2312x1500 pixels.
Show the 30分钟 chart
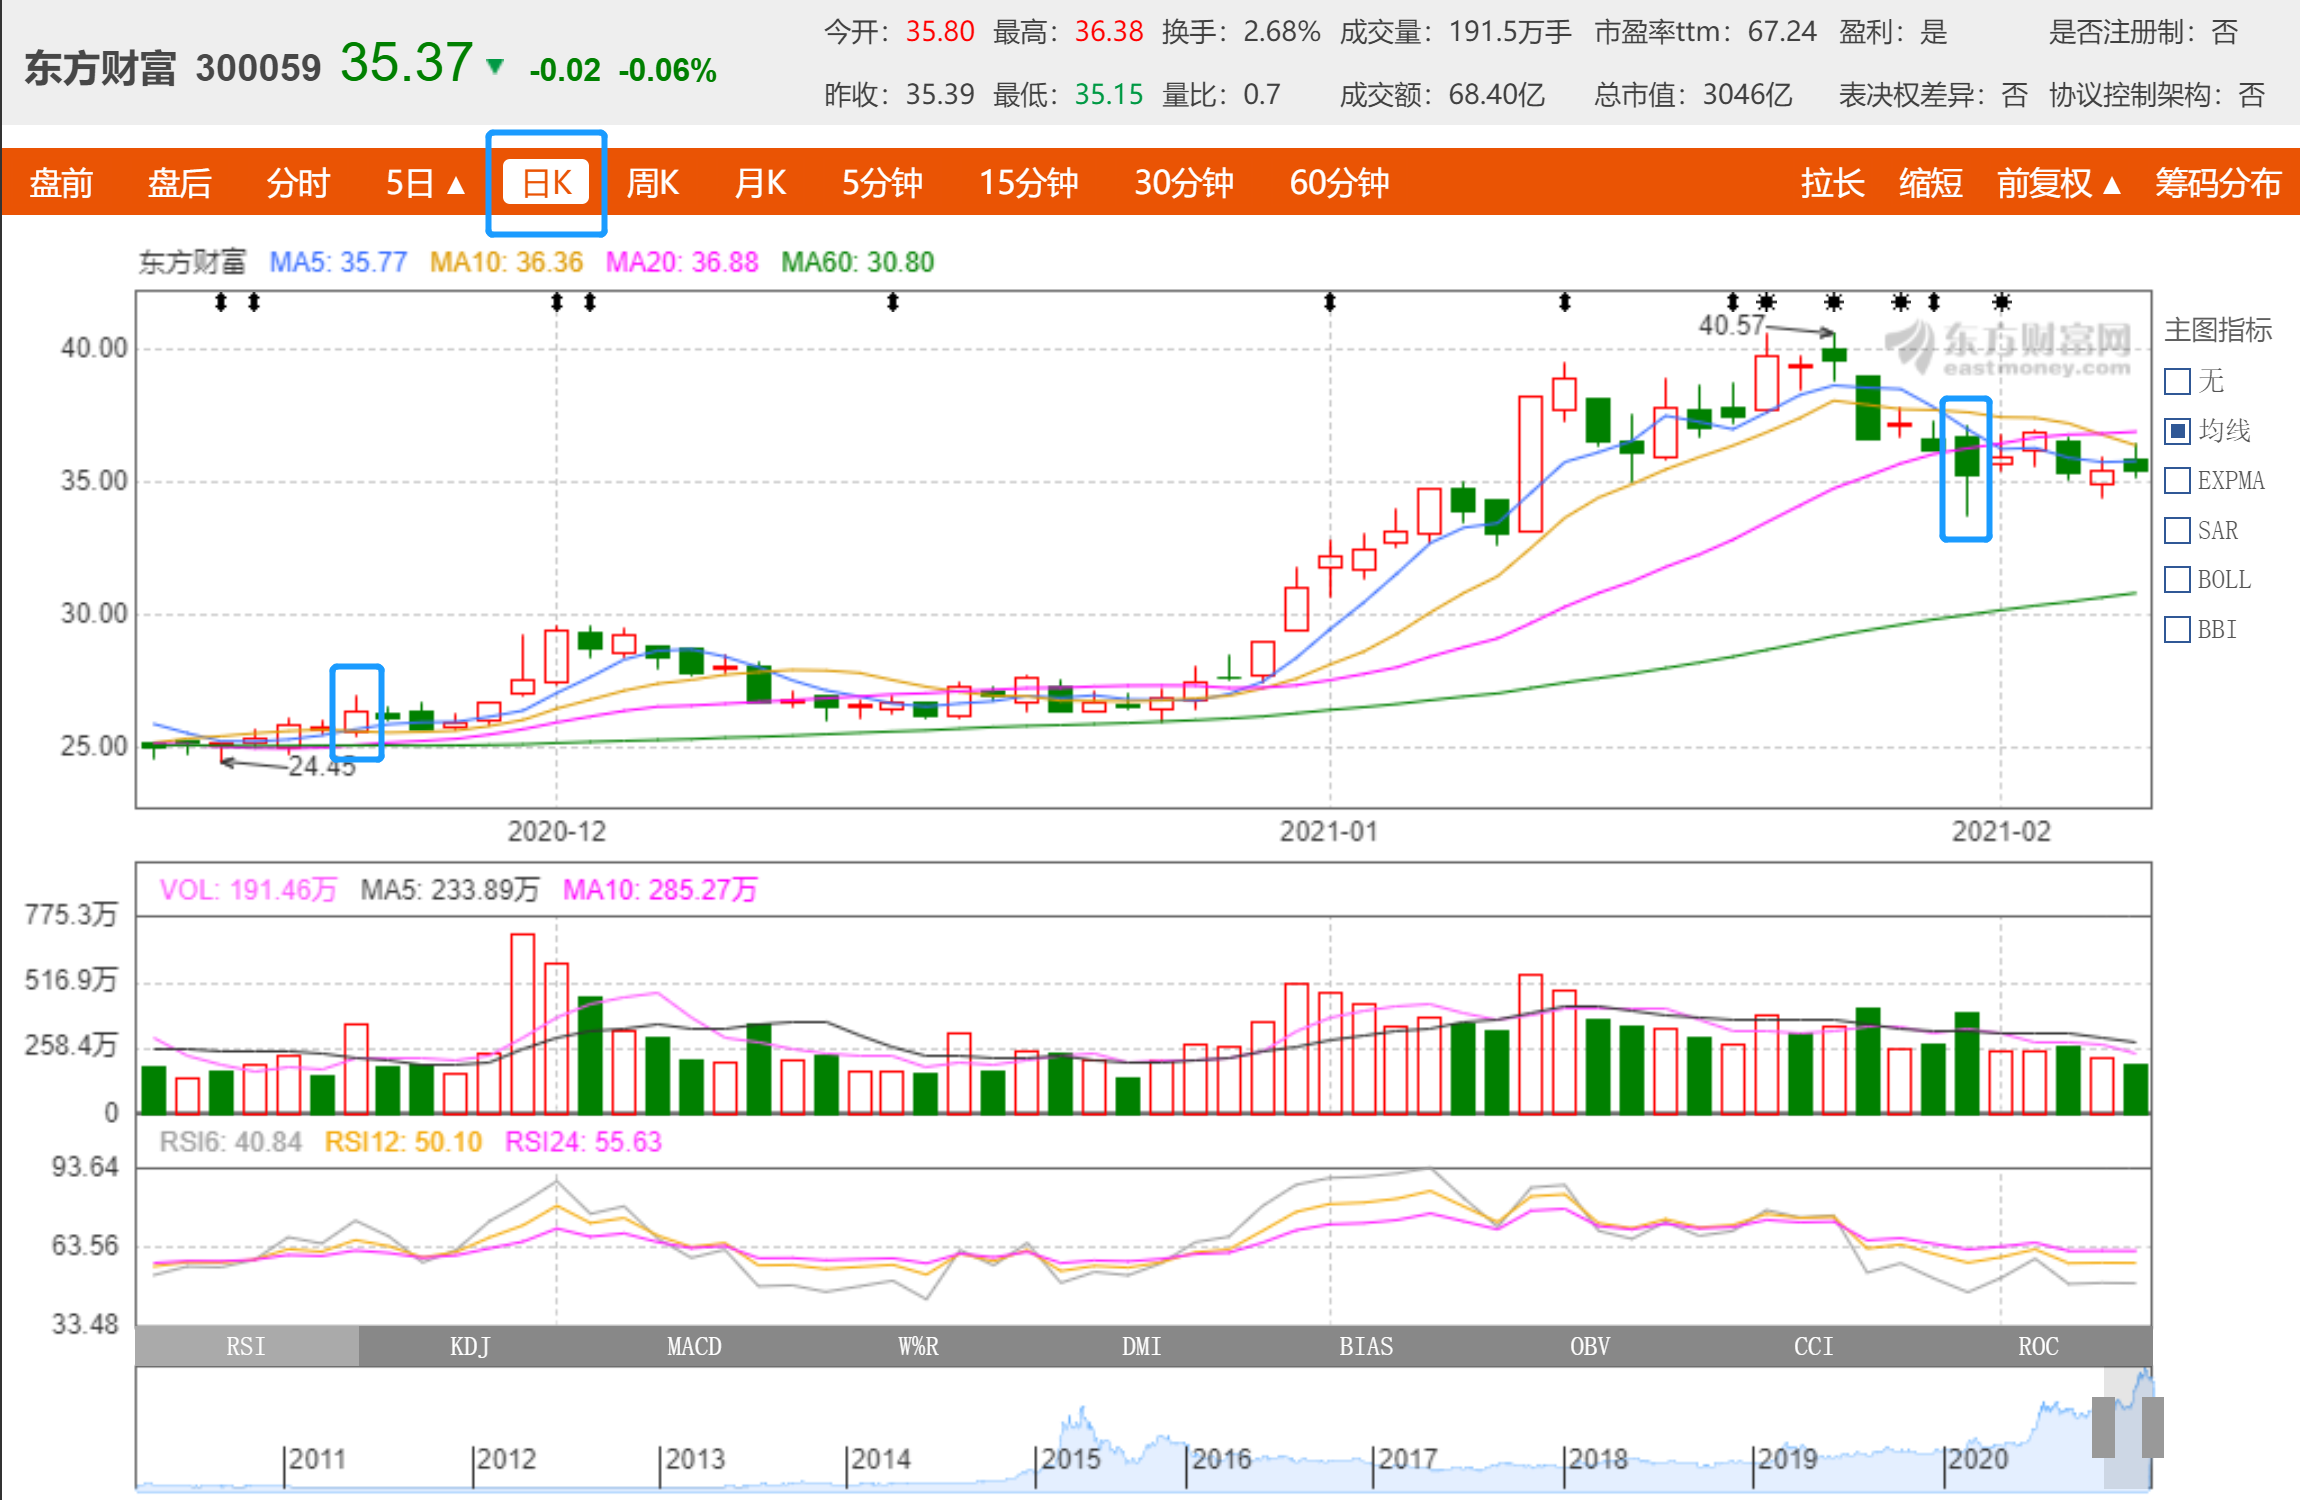(x=1184, y=183)
